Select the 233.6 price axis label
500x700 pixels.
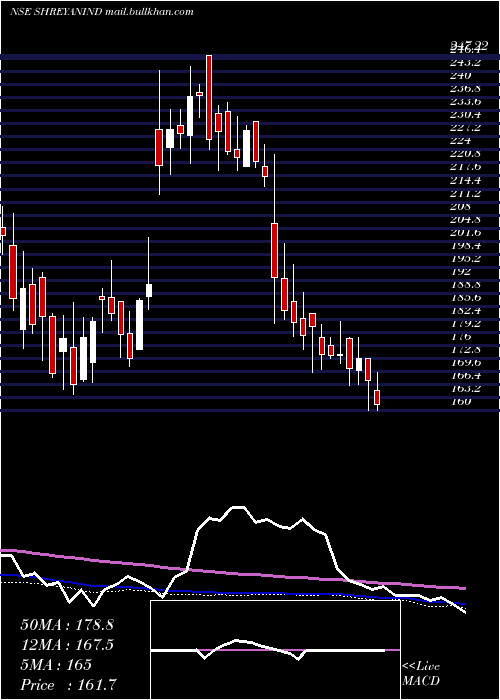[x=465, y=102]
